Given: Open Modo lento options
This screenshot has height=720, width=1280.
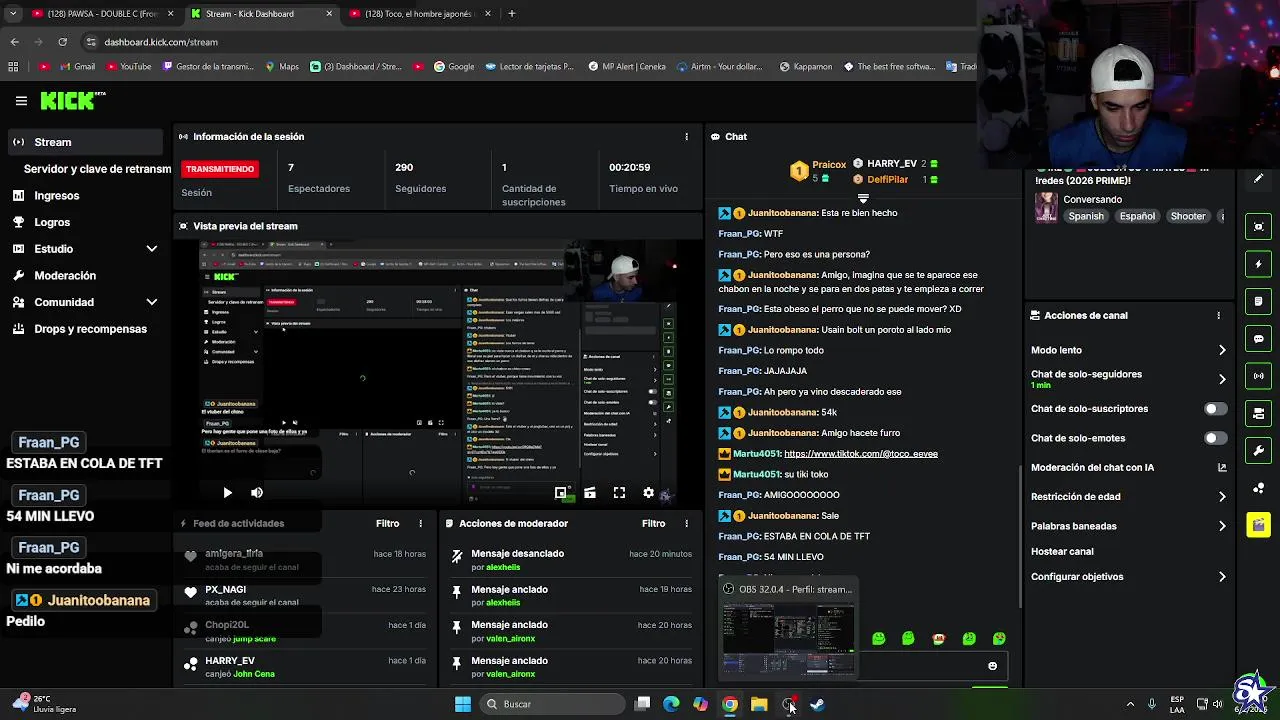Looking at the screenshot, I should (1128, 351).
